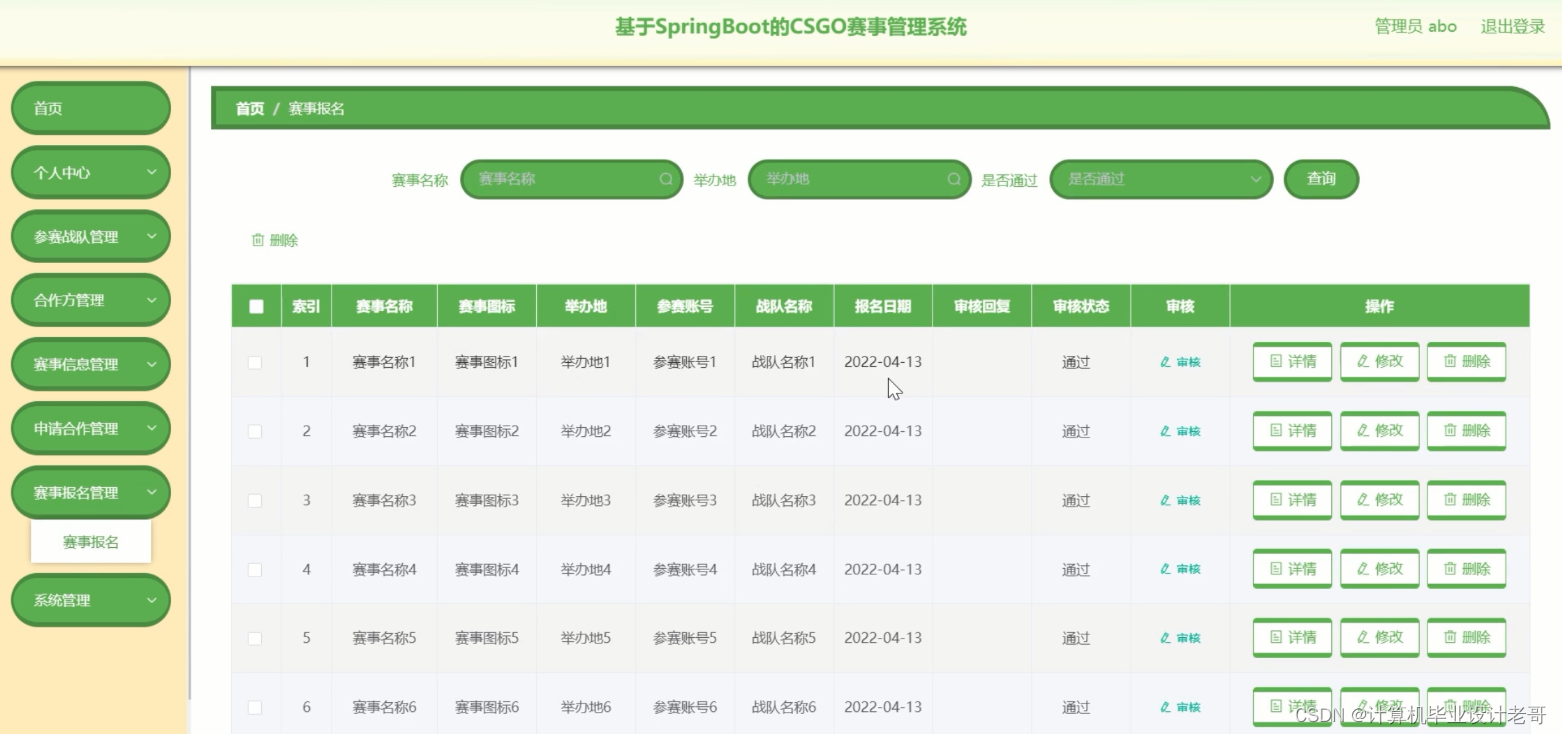Click the pencil 审核 icon in row 6
Viewport: 1562px width, 734px height.
(x=1165, y=707)
